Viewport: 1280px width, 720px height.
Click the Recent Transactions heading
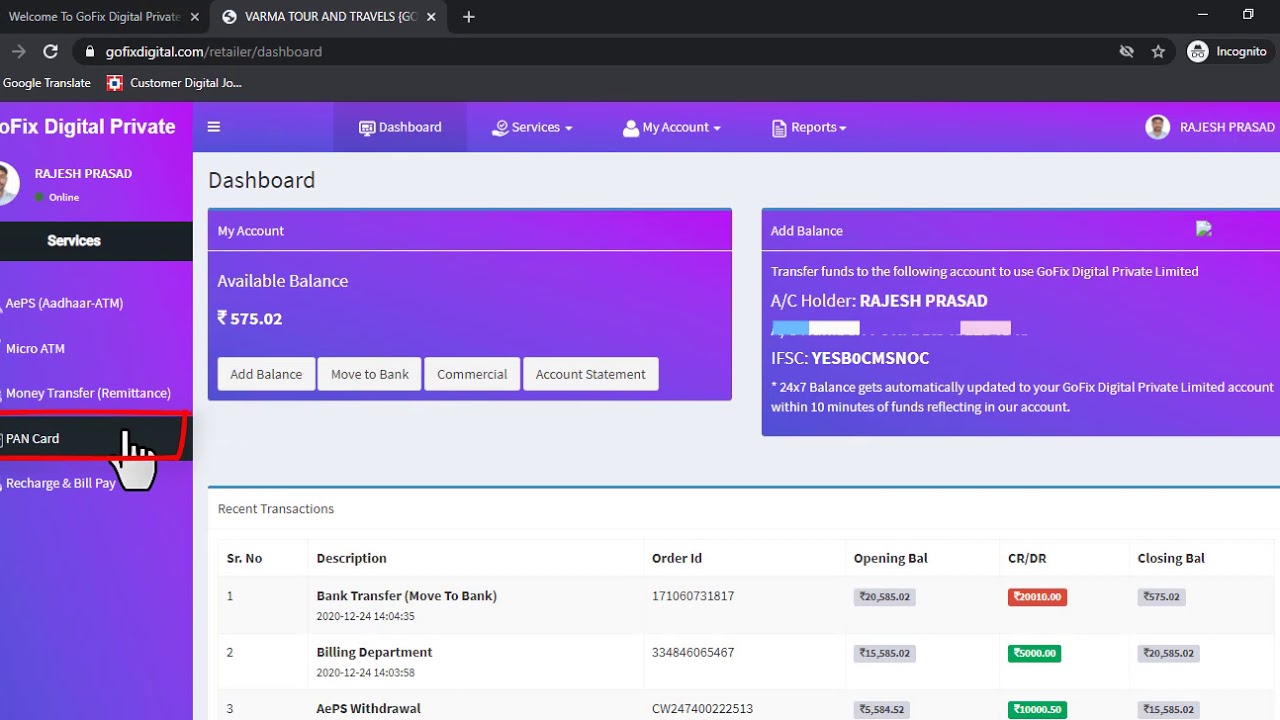click(276, 509)
